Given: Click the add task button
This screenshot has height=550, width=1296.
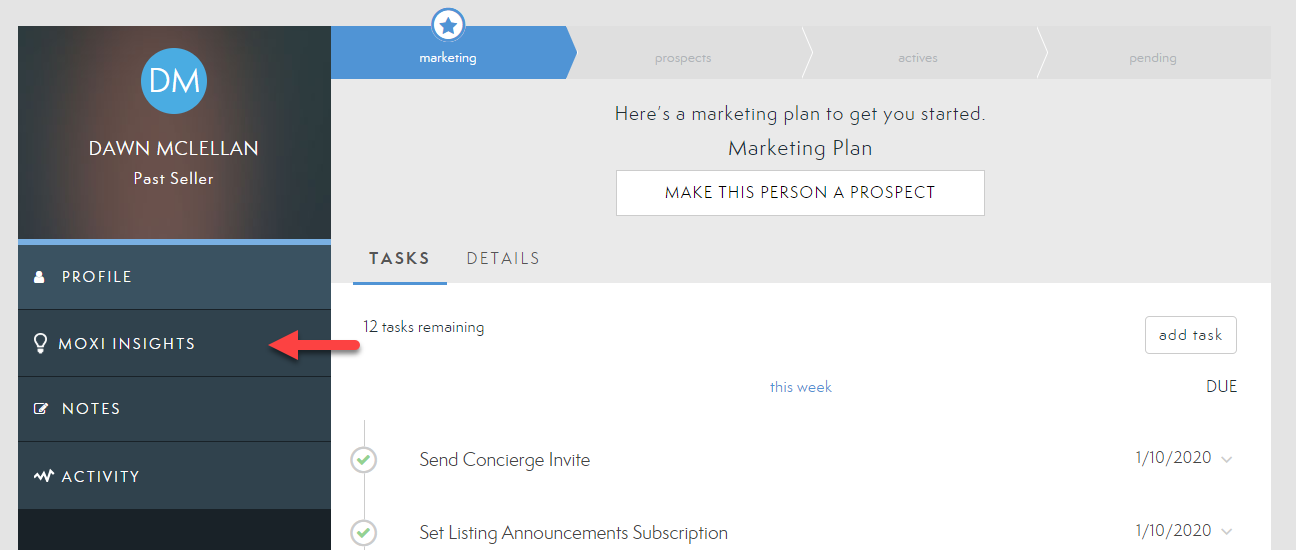Looking at the screenshot, I should click(1190, 335).
